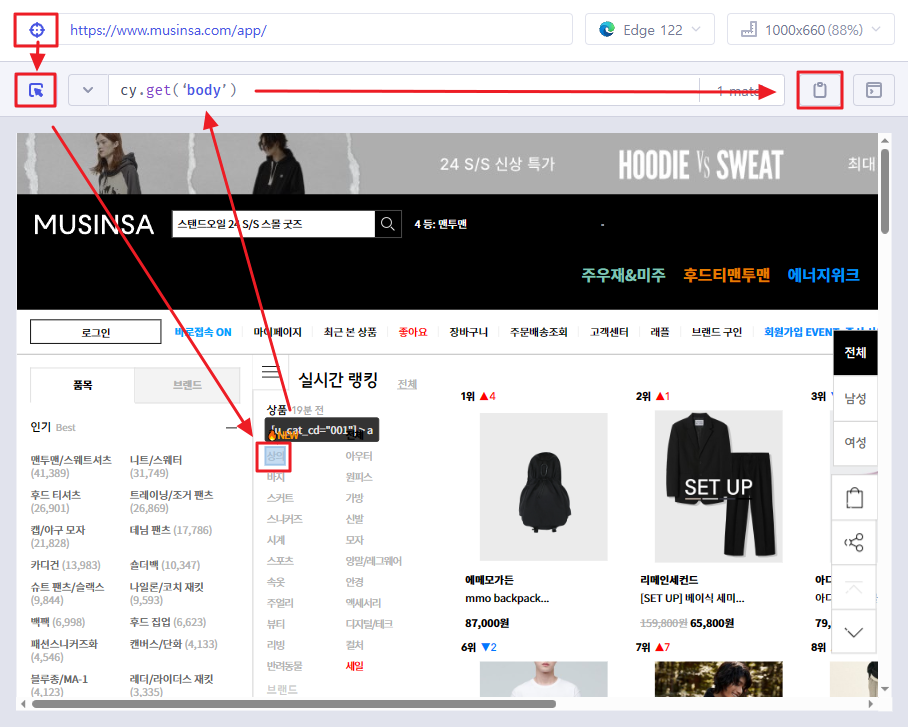This screenshot has width=908, height=727.
Task: Switch to the 브랜드 tab
Action: pos(187,385)
